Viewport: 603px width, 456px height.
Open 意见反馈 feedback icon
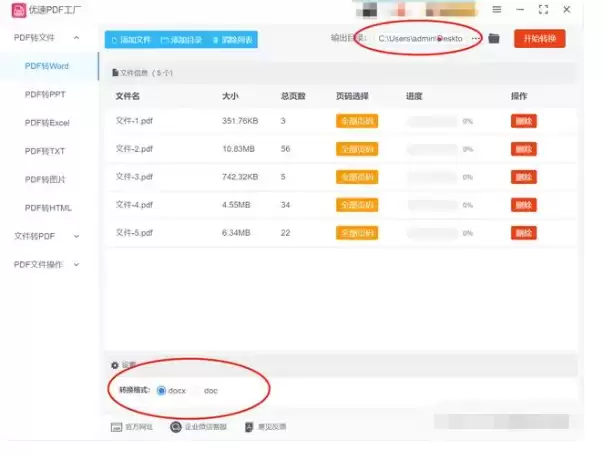(x=249, y=426)
